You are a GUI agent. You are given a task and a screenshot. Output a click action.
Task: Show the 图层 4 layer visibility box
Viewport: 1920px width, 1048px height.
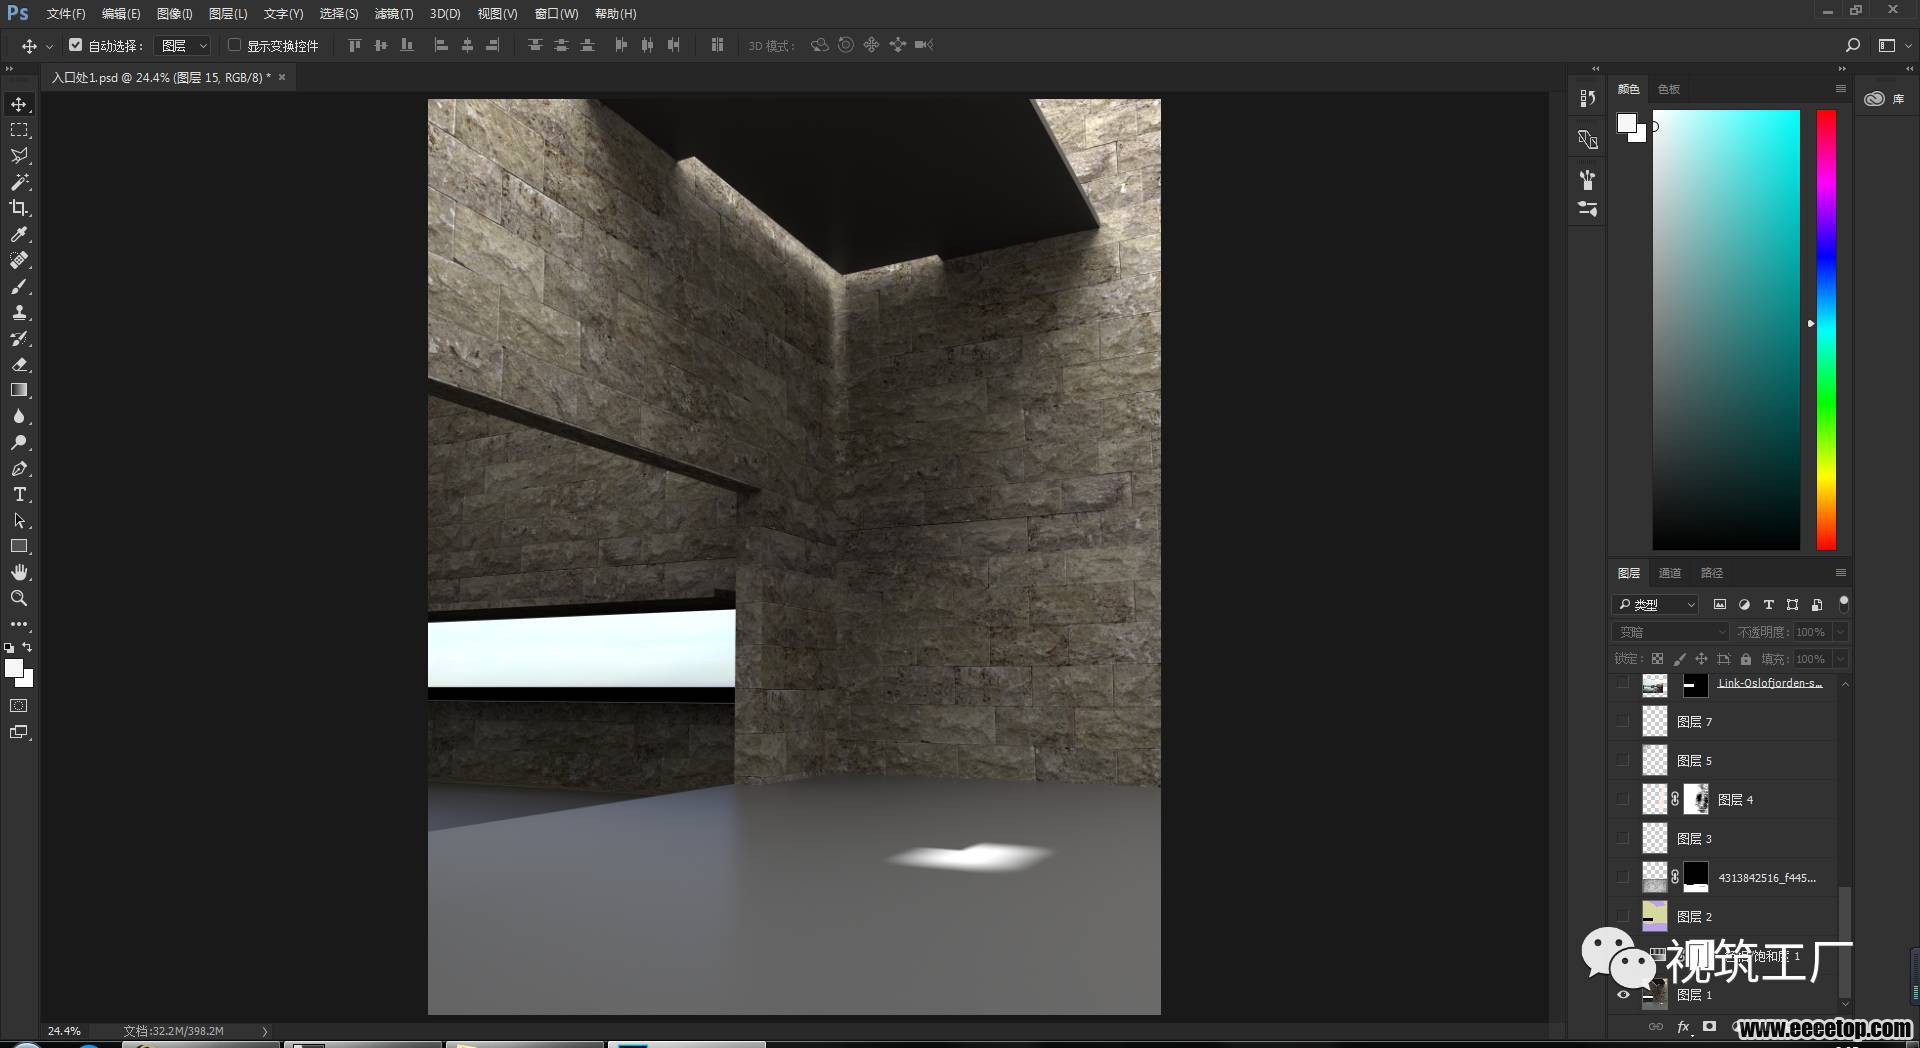tap(1623, 799)
